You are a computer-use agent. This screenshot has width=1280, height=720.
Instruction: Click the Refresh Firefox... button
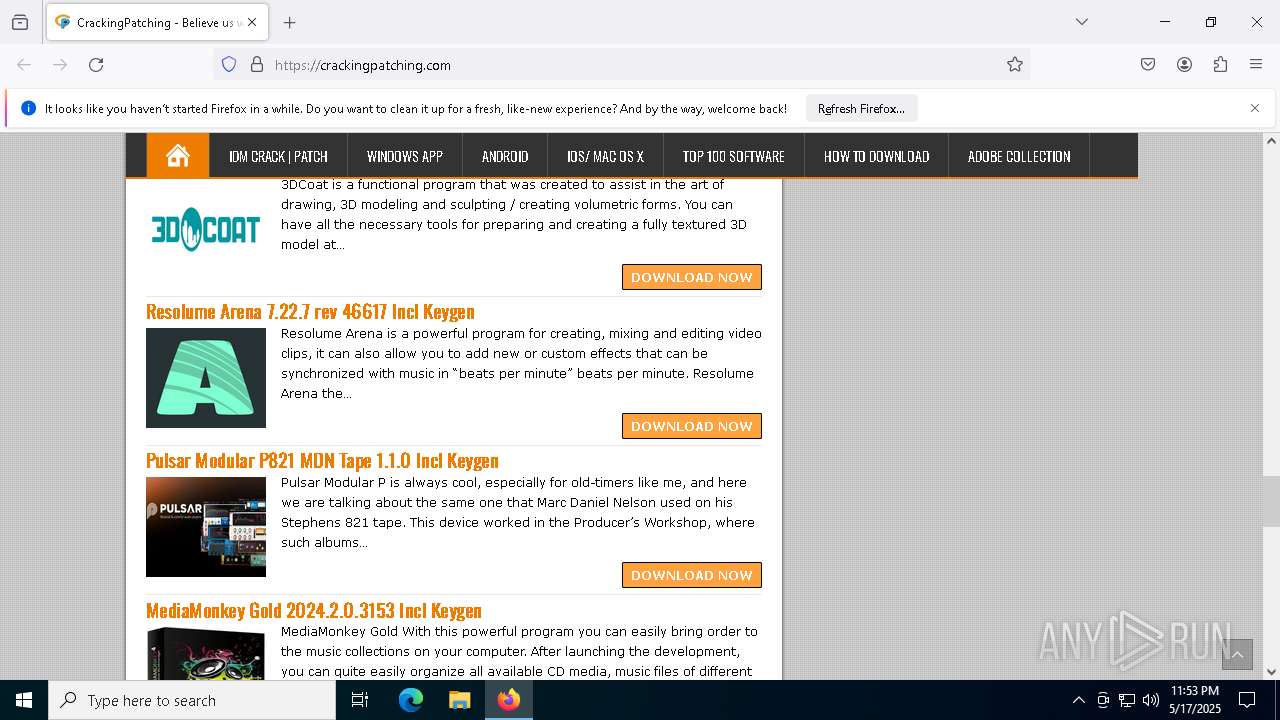[861, 108]
